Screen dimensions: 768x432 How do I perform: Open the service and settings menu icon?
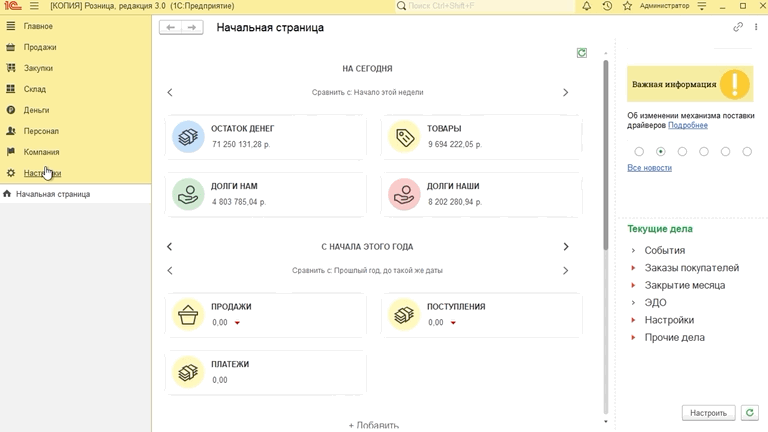click(x=701, y=6)
